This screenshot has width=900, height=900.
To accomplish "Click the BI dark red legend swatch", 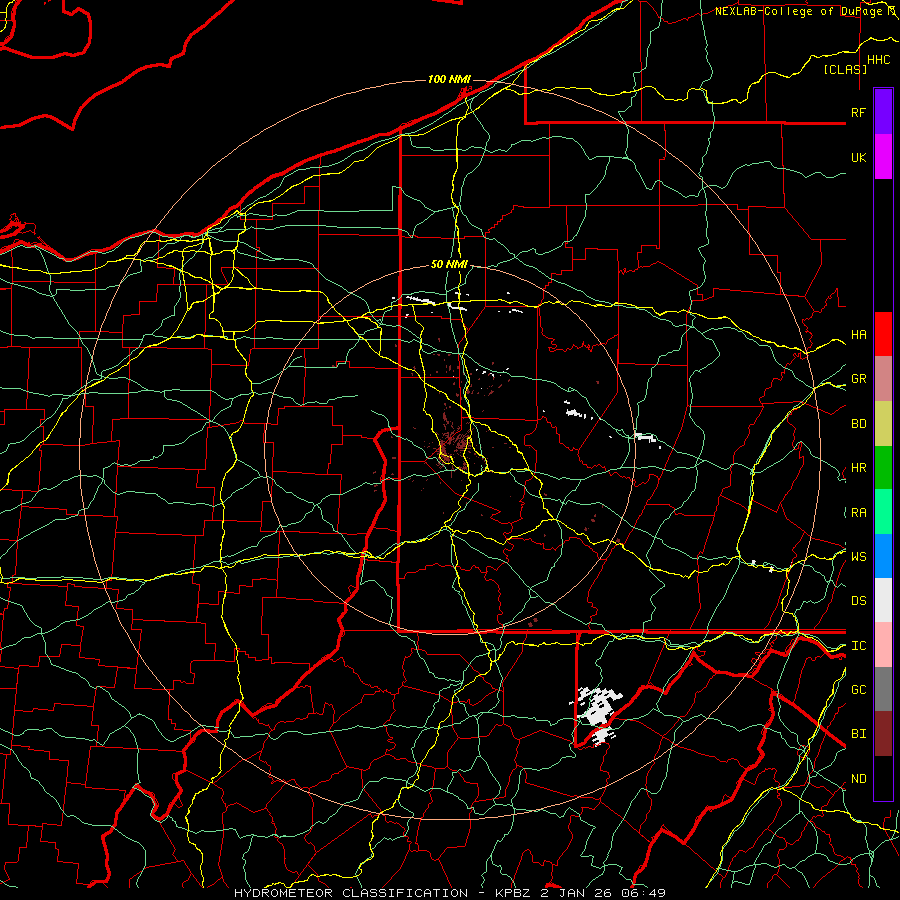I will tap(883, 734).
